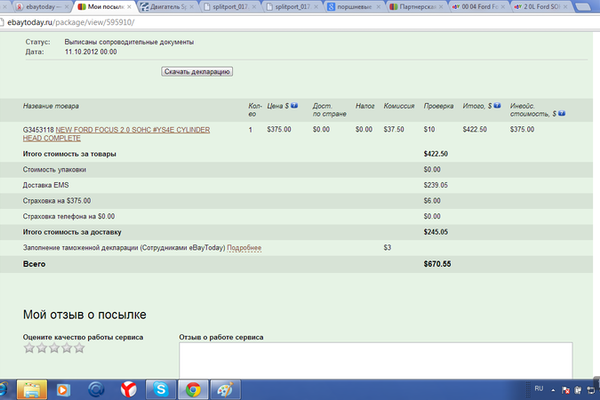Click Доставка EMS amount $239.05
Viewport: 600px width, 400px height.
[435, 185]
